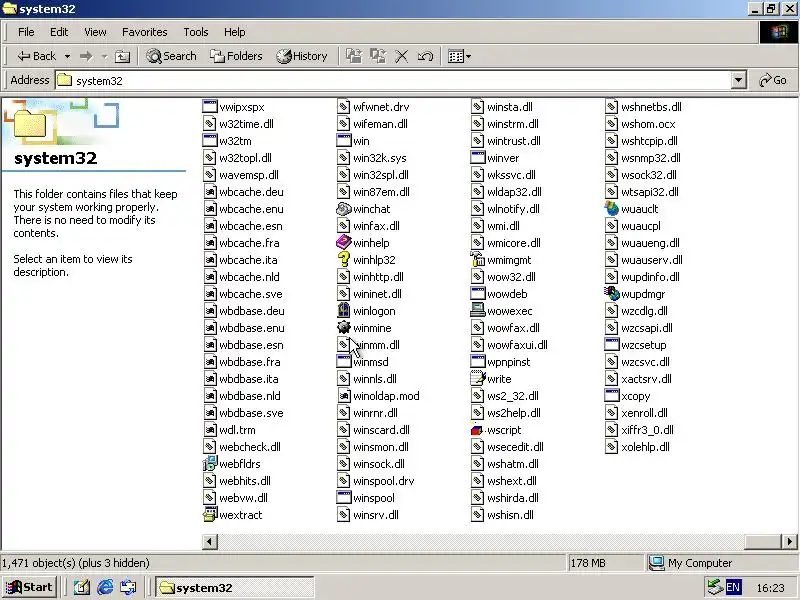The width and height of the screenshot is (800, 600).
Task: Select the file wshom.ocx
Action: [x=640, y=123]
